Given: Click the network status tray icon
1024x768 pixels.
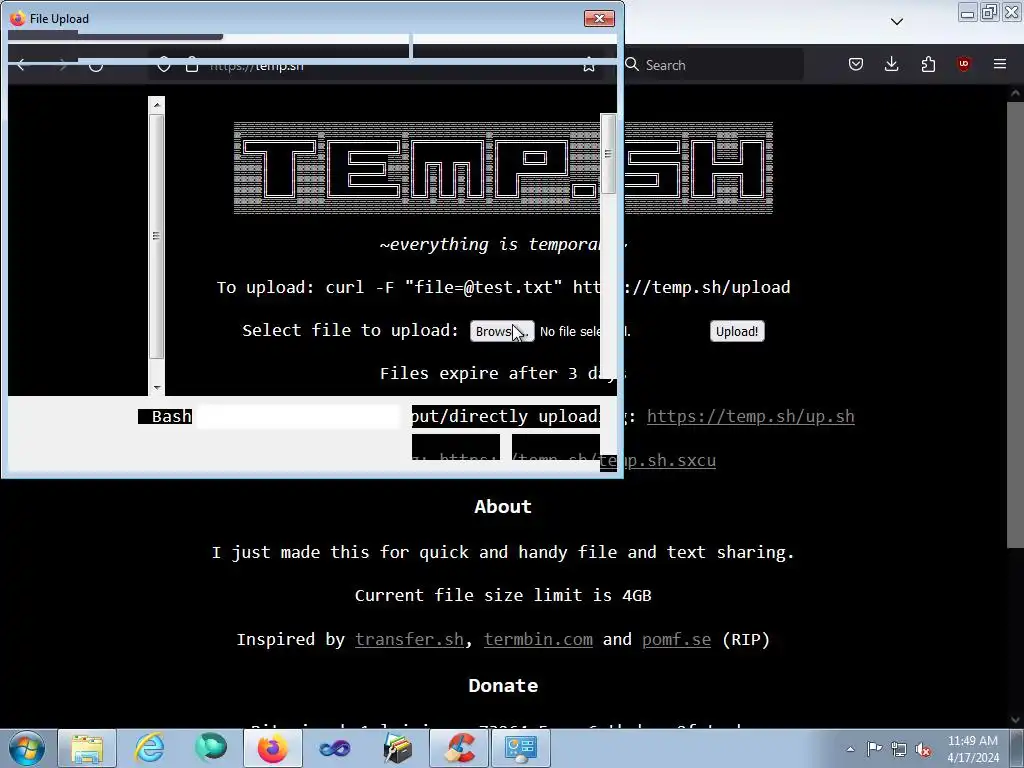Looking at the screenshot, I should click(x=899, y=749).
